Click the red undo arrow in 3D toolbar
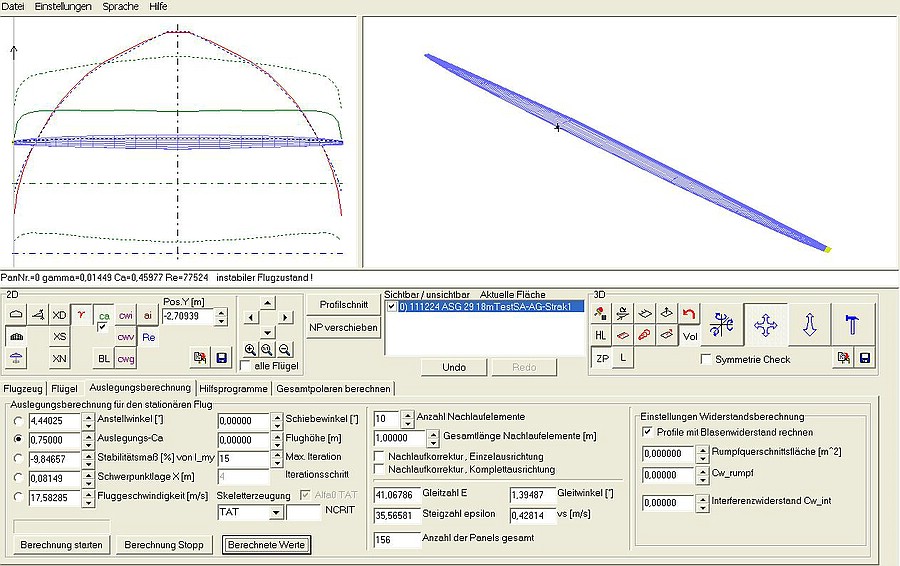 (689, 314)
